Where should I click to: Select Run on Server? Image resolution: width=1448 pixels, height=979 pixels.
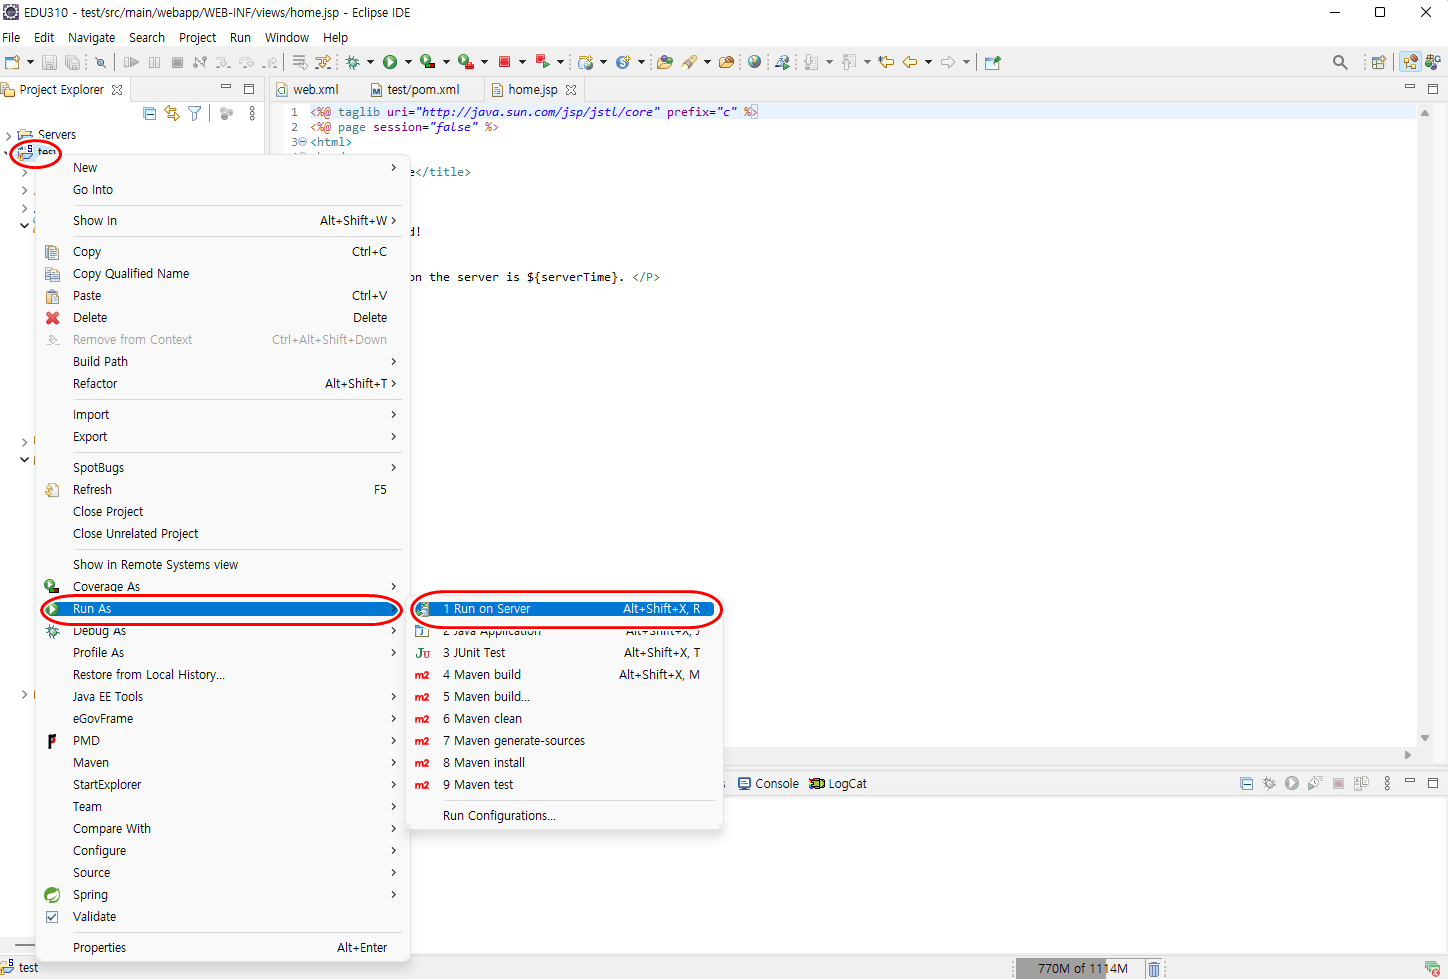click(x=566, y=608)
